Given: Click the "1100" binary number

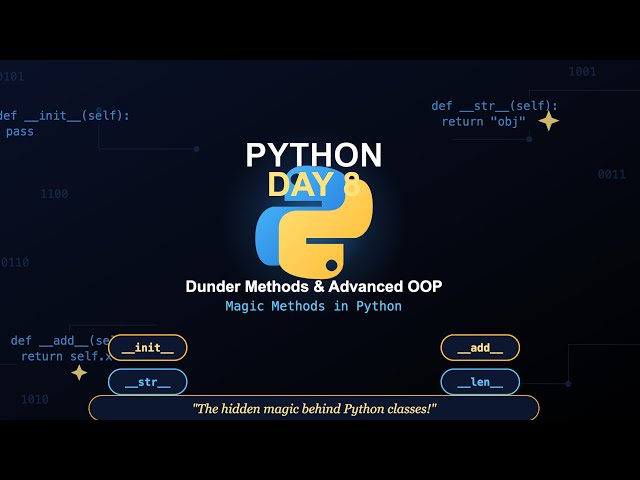Looking at the screenshot, I should [54, 193].
